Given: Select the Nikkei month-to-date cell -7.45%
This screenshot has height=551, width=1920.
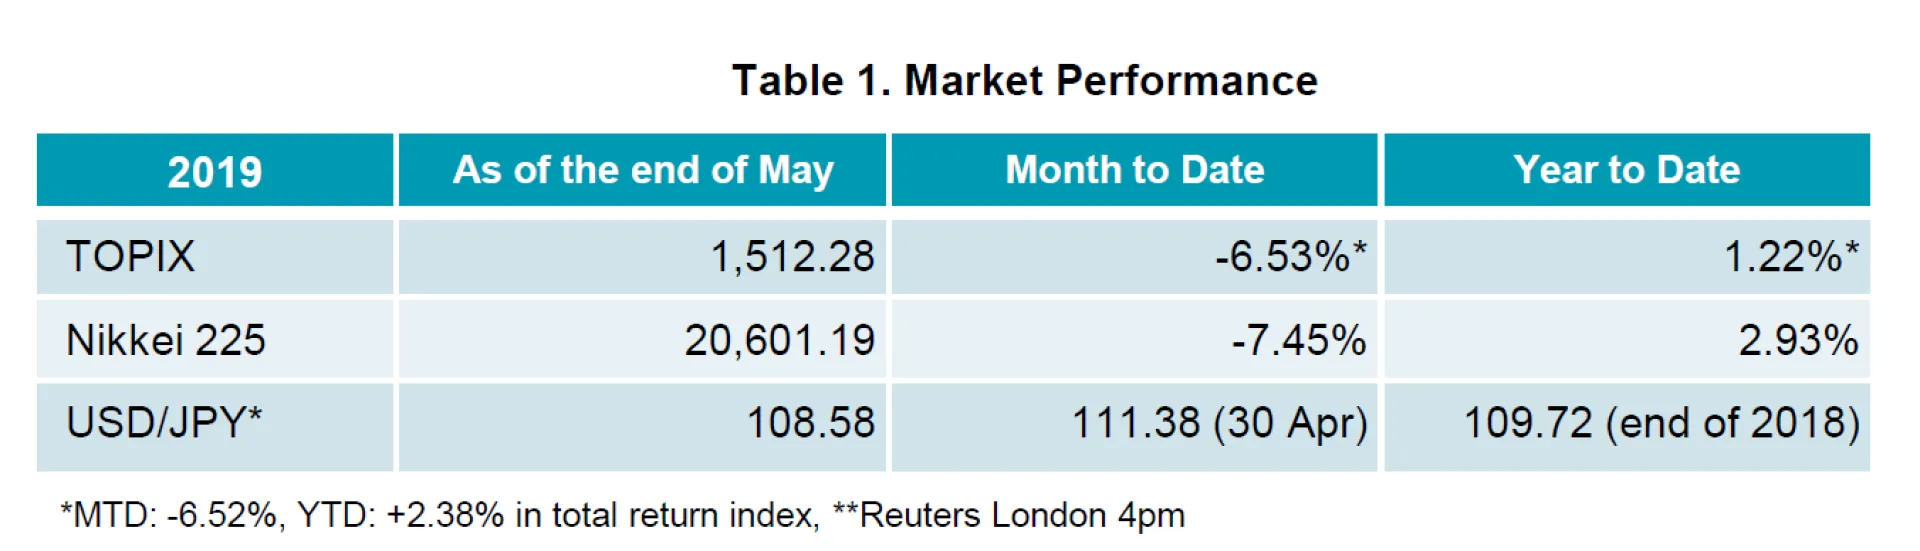Looking at the screenshot, I should click(x=1298, y=341).
